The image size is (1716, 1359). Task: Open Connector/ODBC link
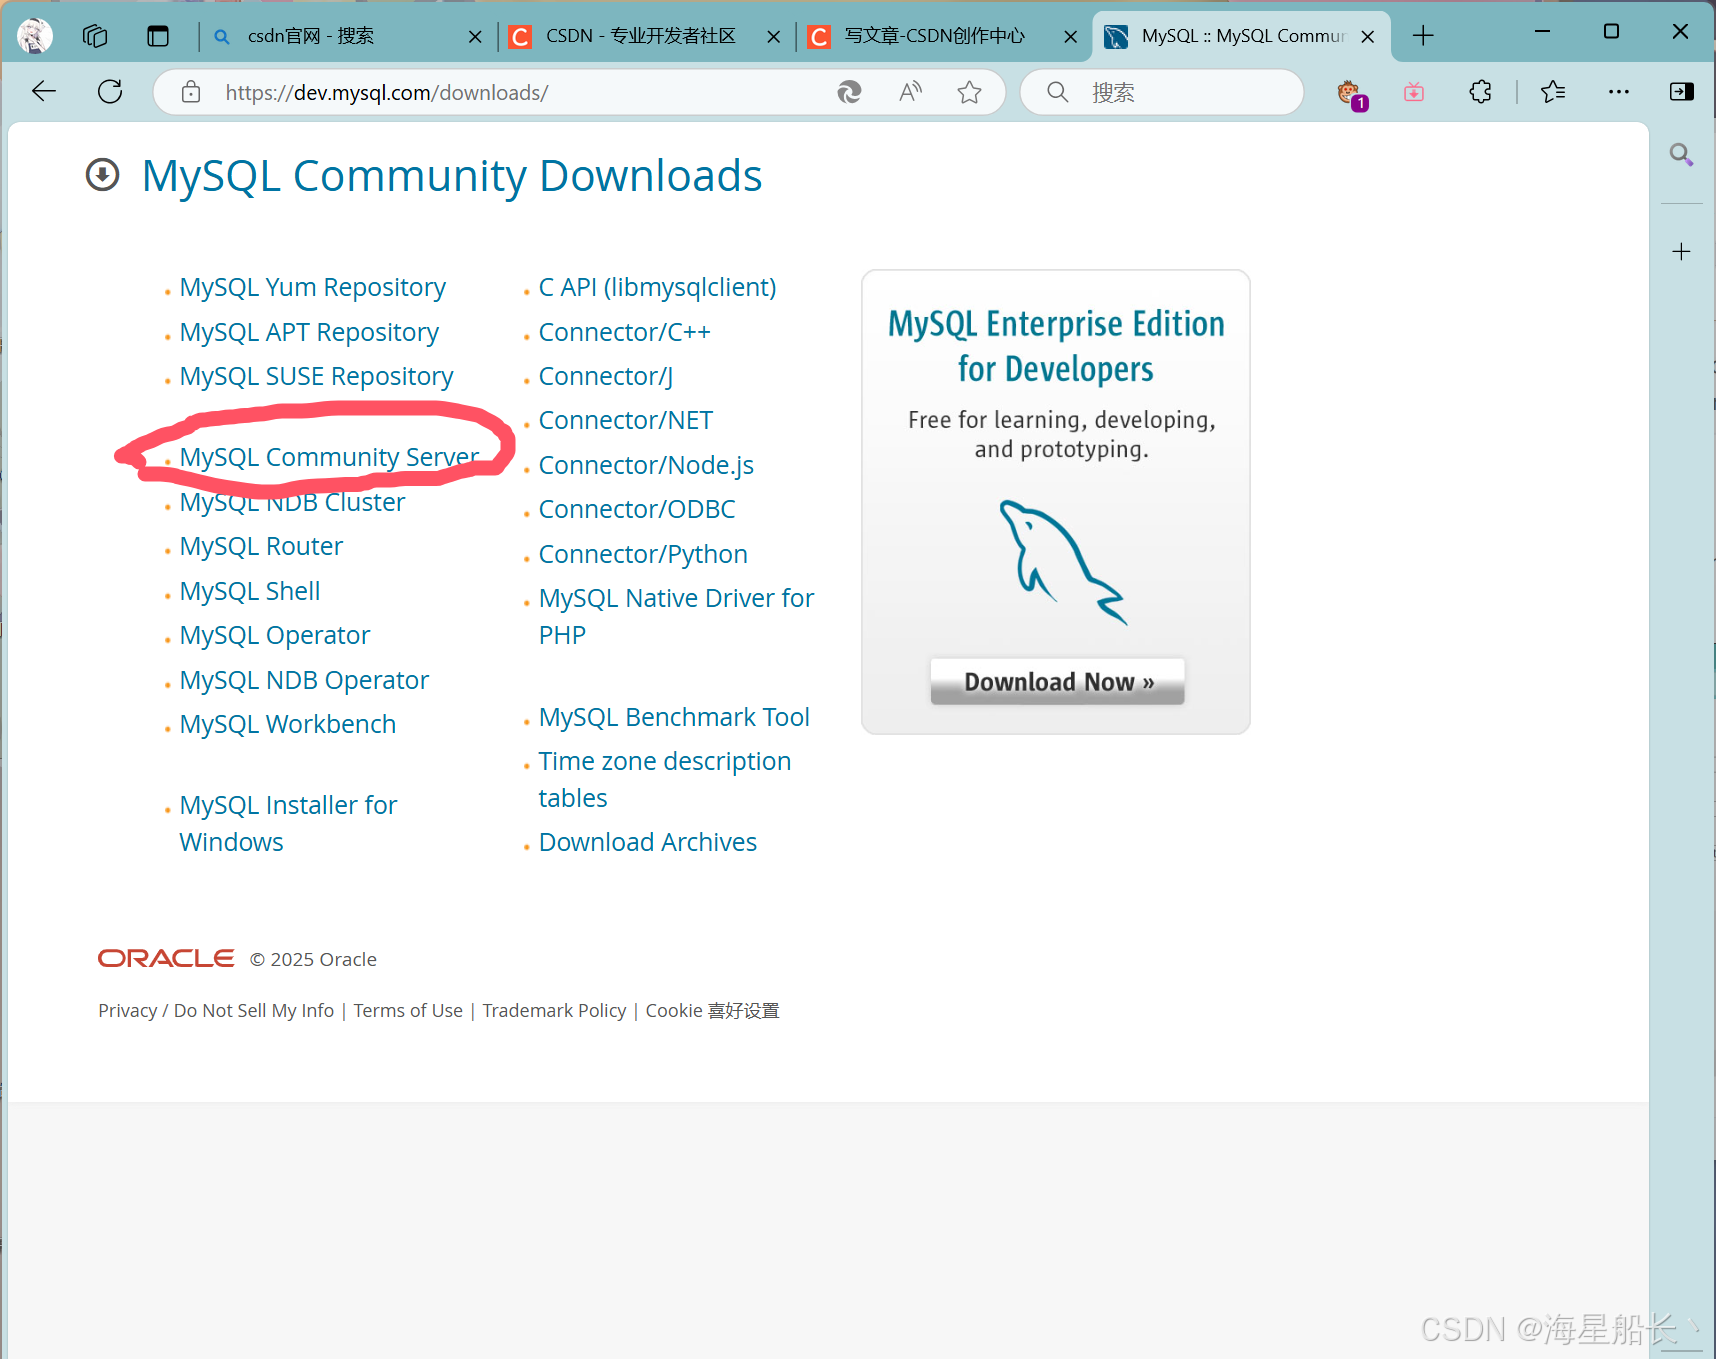(x=637, y=509)
